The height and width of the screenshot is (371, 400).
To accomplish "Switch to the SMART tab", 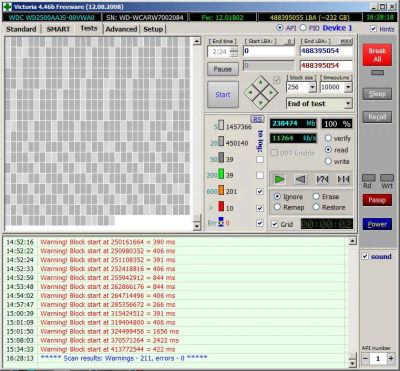I will point(58,29).
